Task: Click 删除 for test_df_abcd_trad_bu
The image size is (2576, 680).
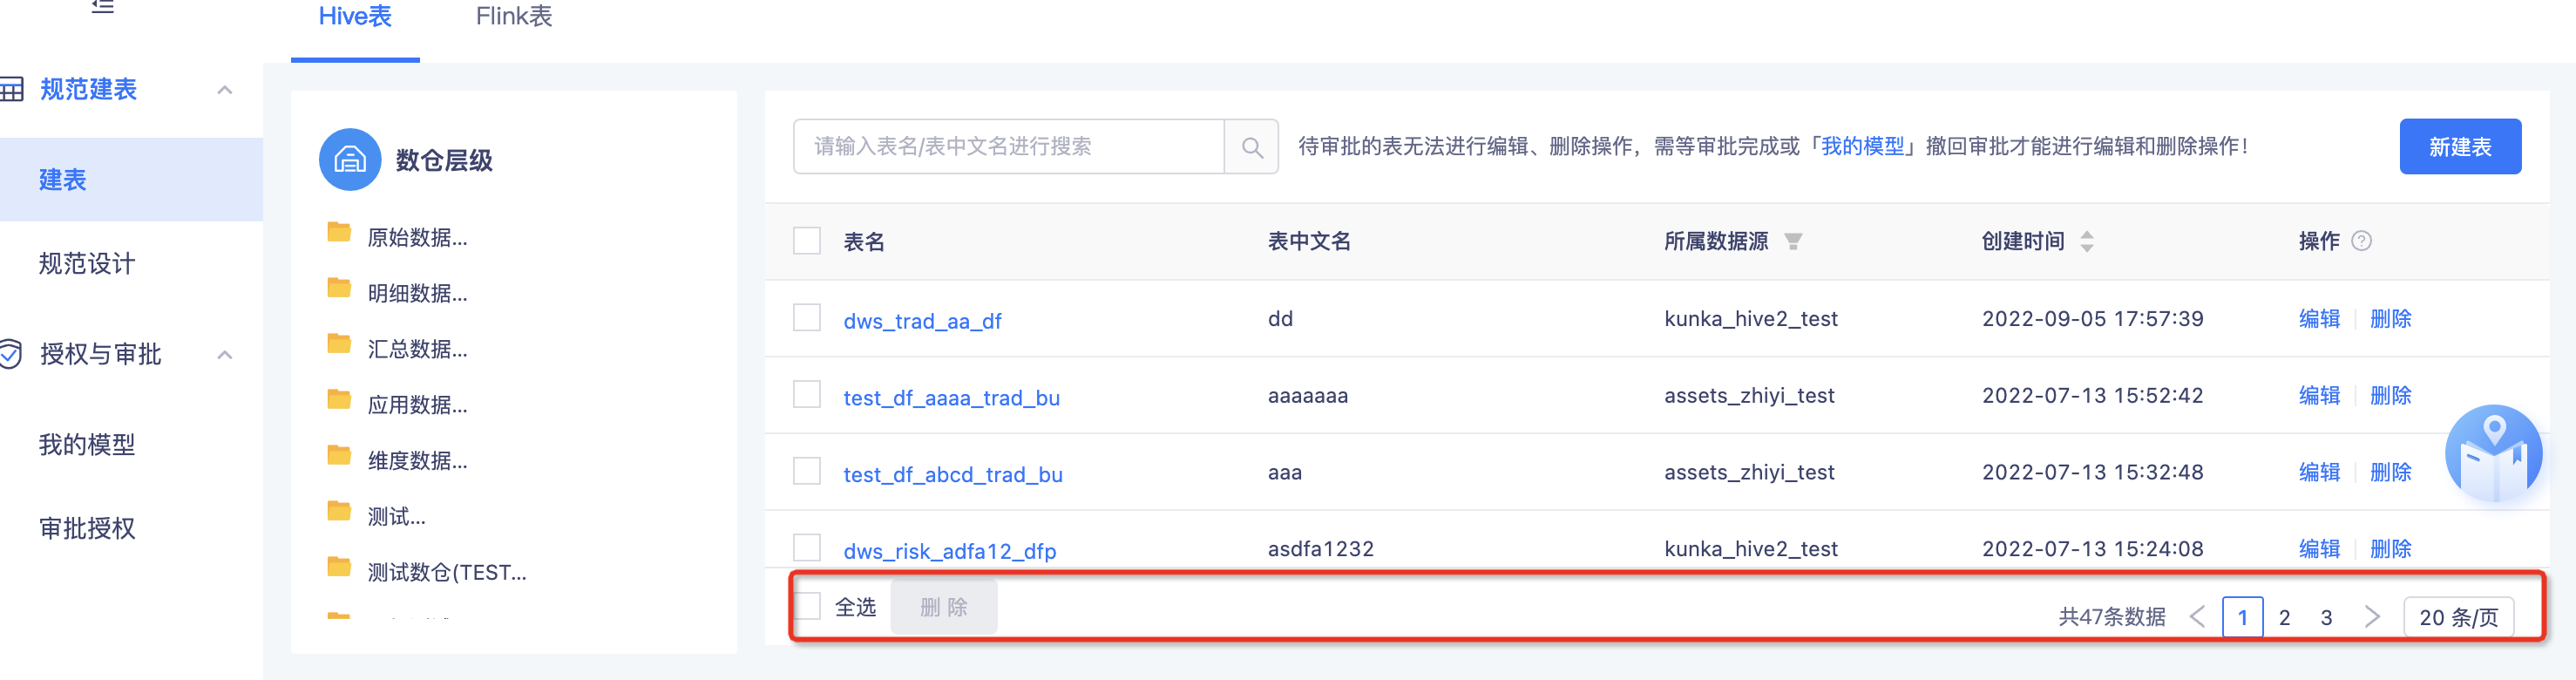Action: click(x=2390, y=472)
